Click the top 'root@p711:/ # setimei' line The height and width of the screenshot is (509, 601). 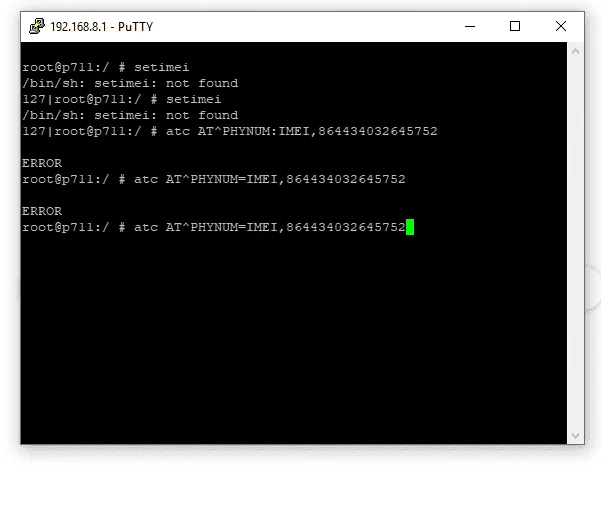point(105,67)
